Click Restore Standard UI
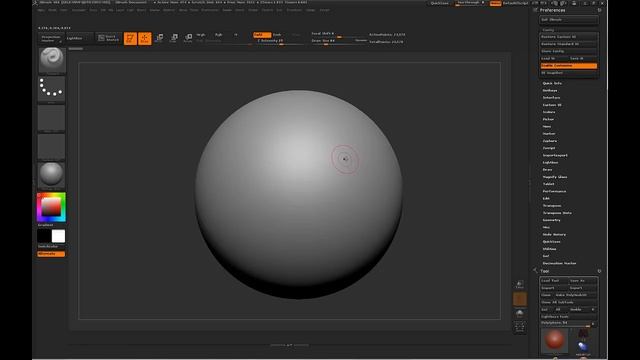This screenshot has width=640, height=360. (x=569, y=44)
